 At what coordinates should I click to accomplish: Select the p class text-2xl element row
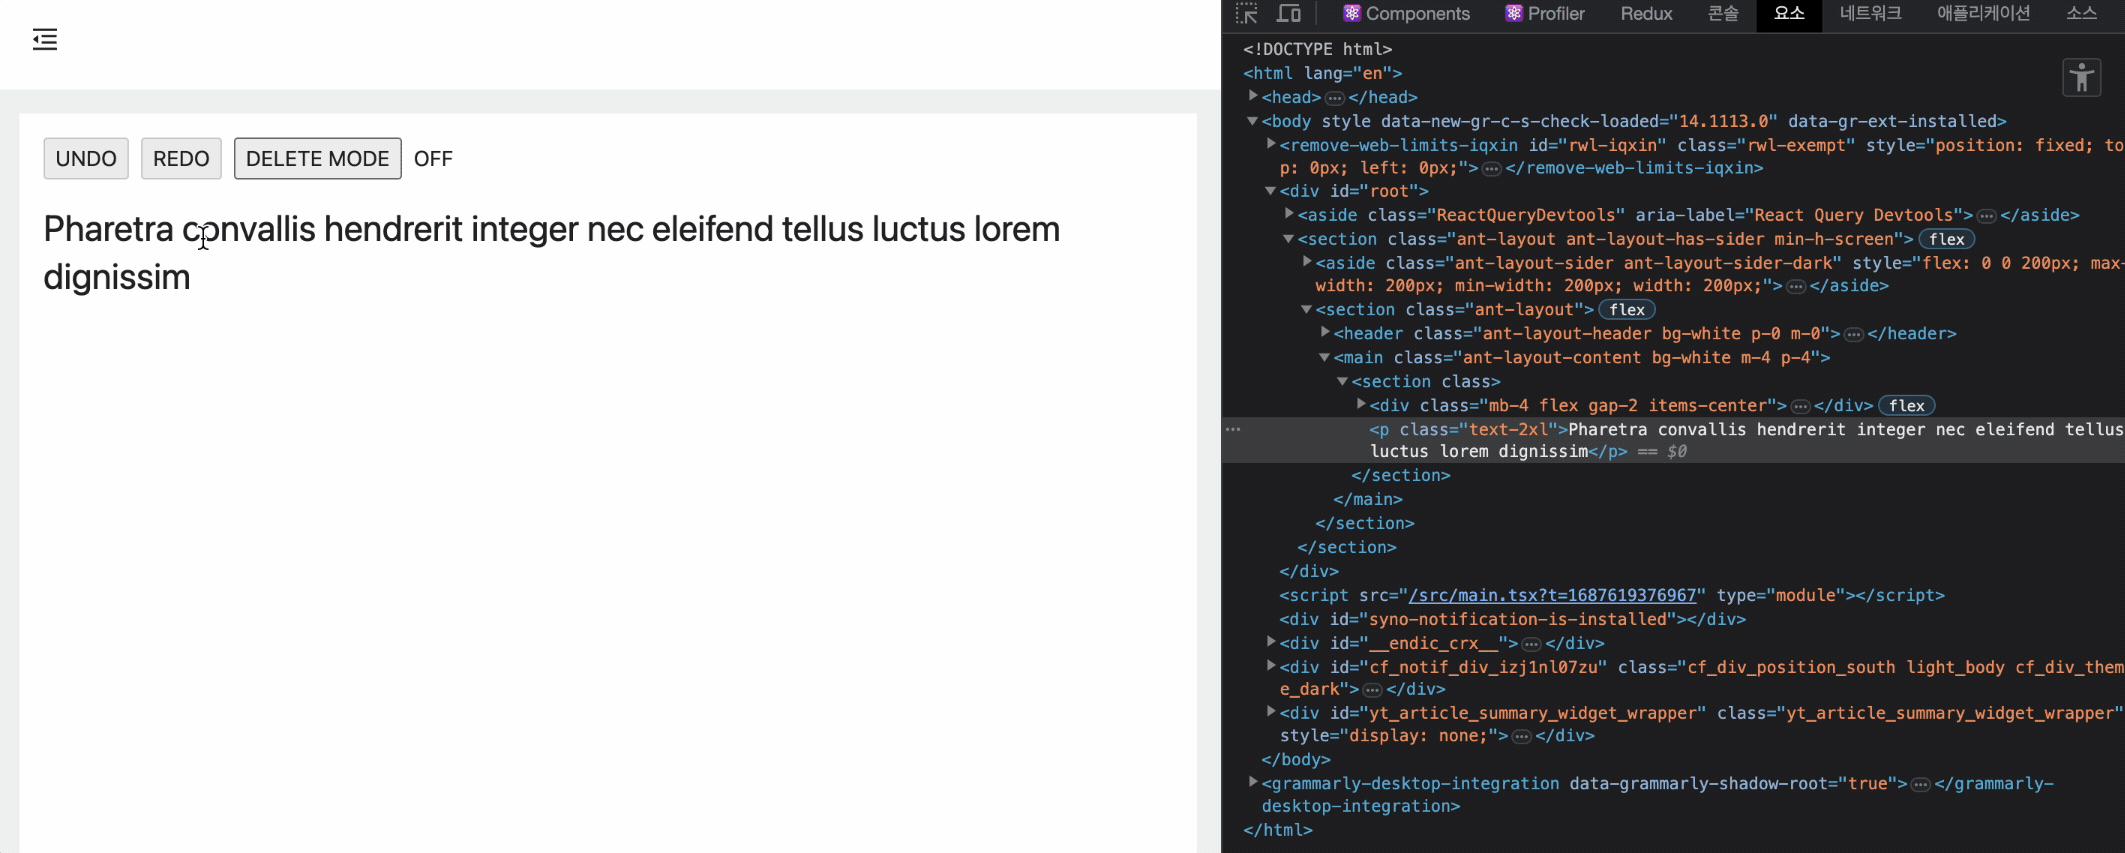(x=1673, y=440)
